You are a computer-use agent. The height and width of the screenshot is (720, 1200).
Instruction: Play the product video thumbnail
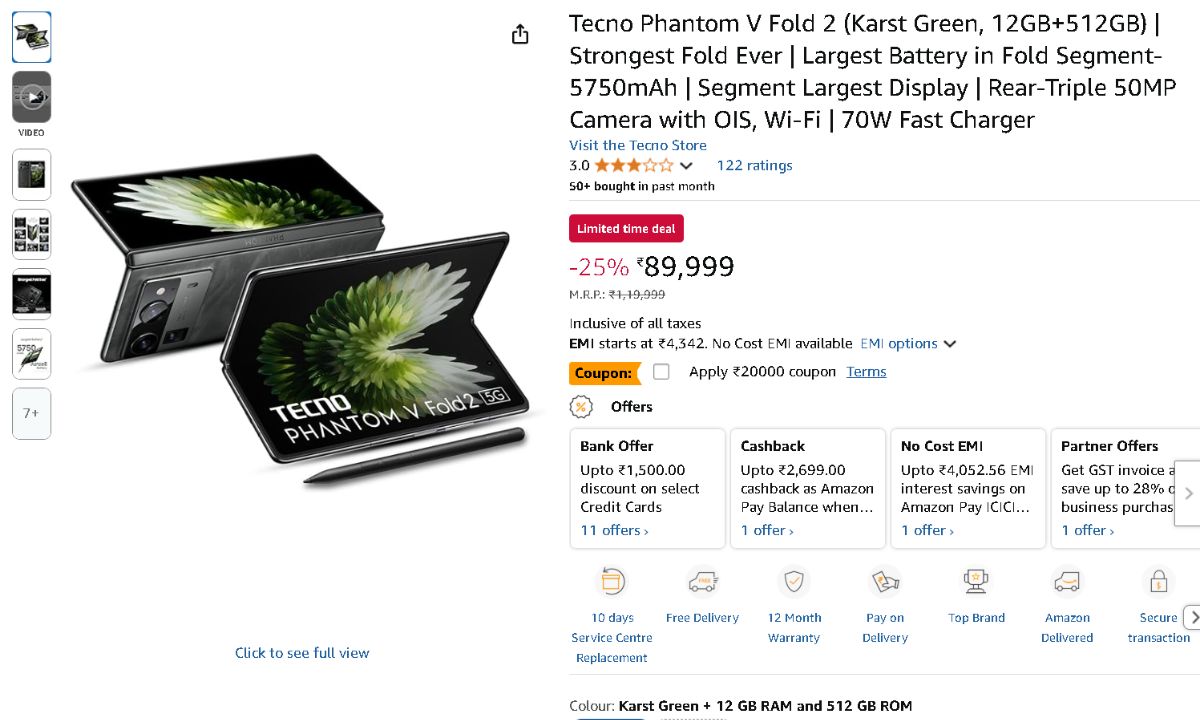coord(32,97)
